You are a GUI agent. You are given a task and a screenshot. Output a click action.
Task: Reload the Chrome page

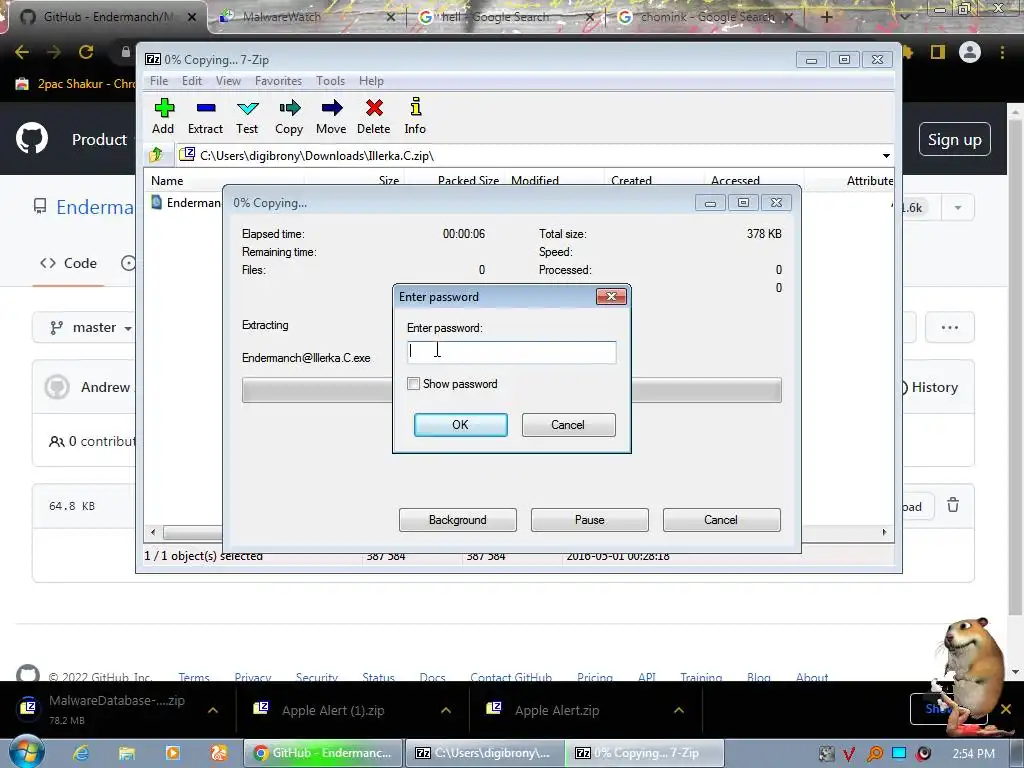tap(86, 52)
